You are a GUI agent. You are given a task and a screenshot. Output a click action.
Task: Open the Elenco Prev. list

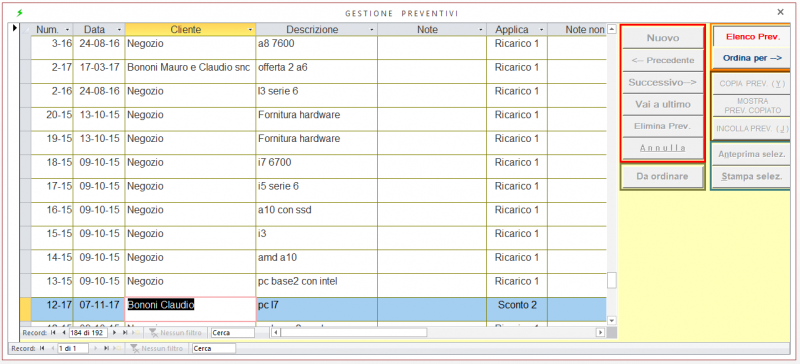point(753,37)
